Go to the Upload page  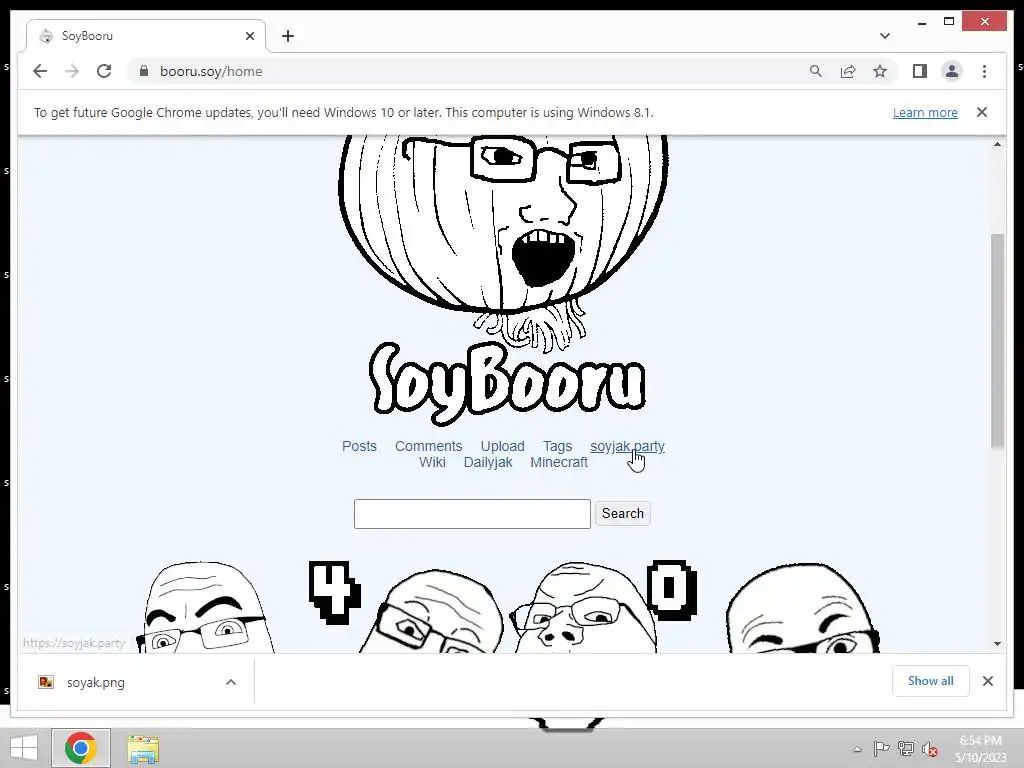[502, 446]
